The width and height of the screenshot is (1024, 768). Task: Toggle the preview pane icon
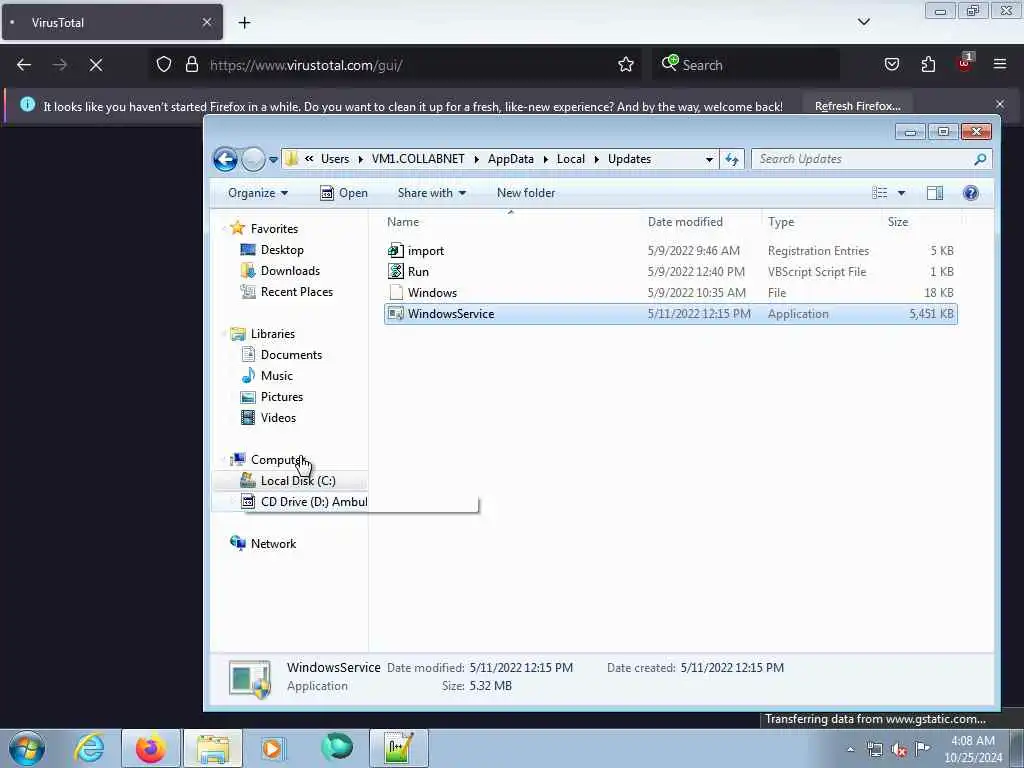coord(935,193)
